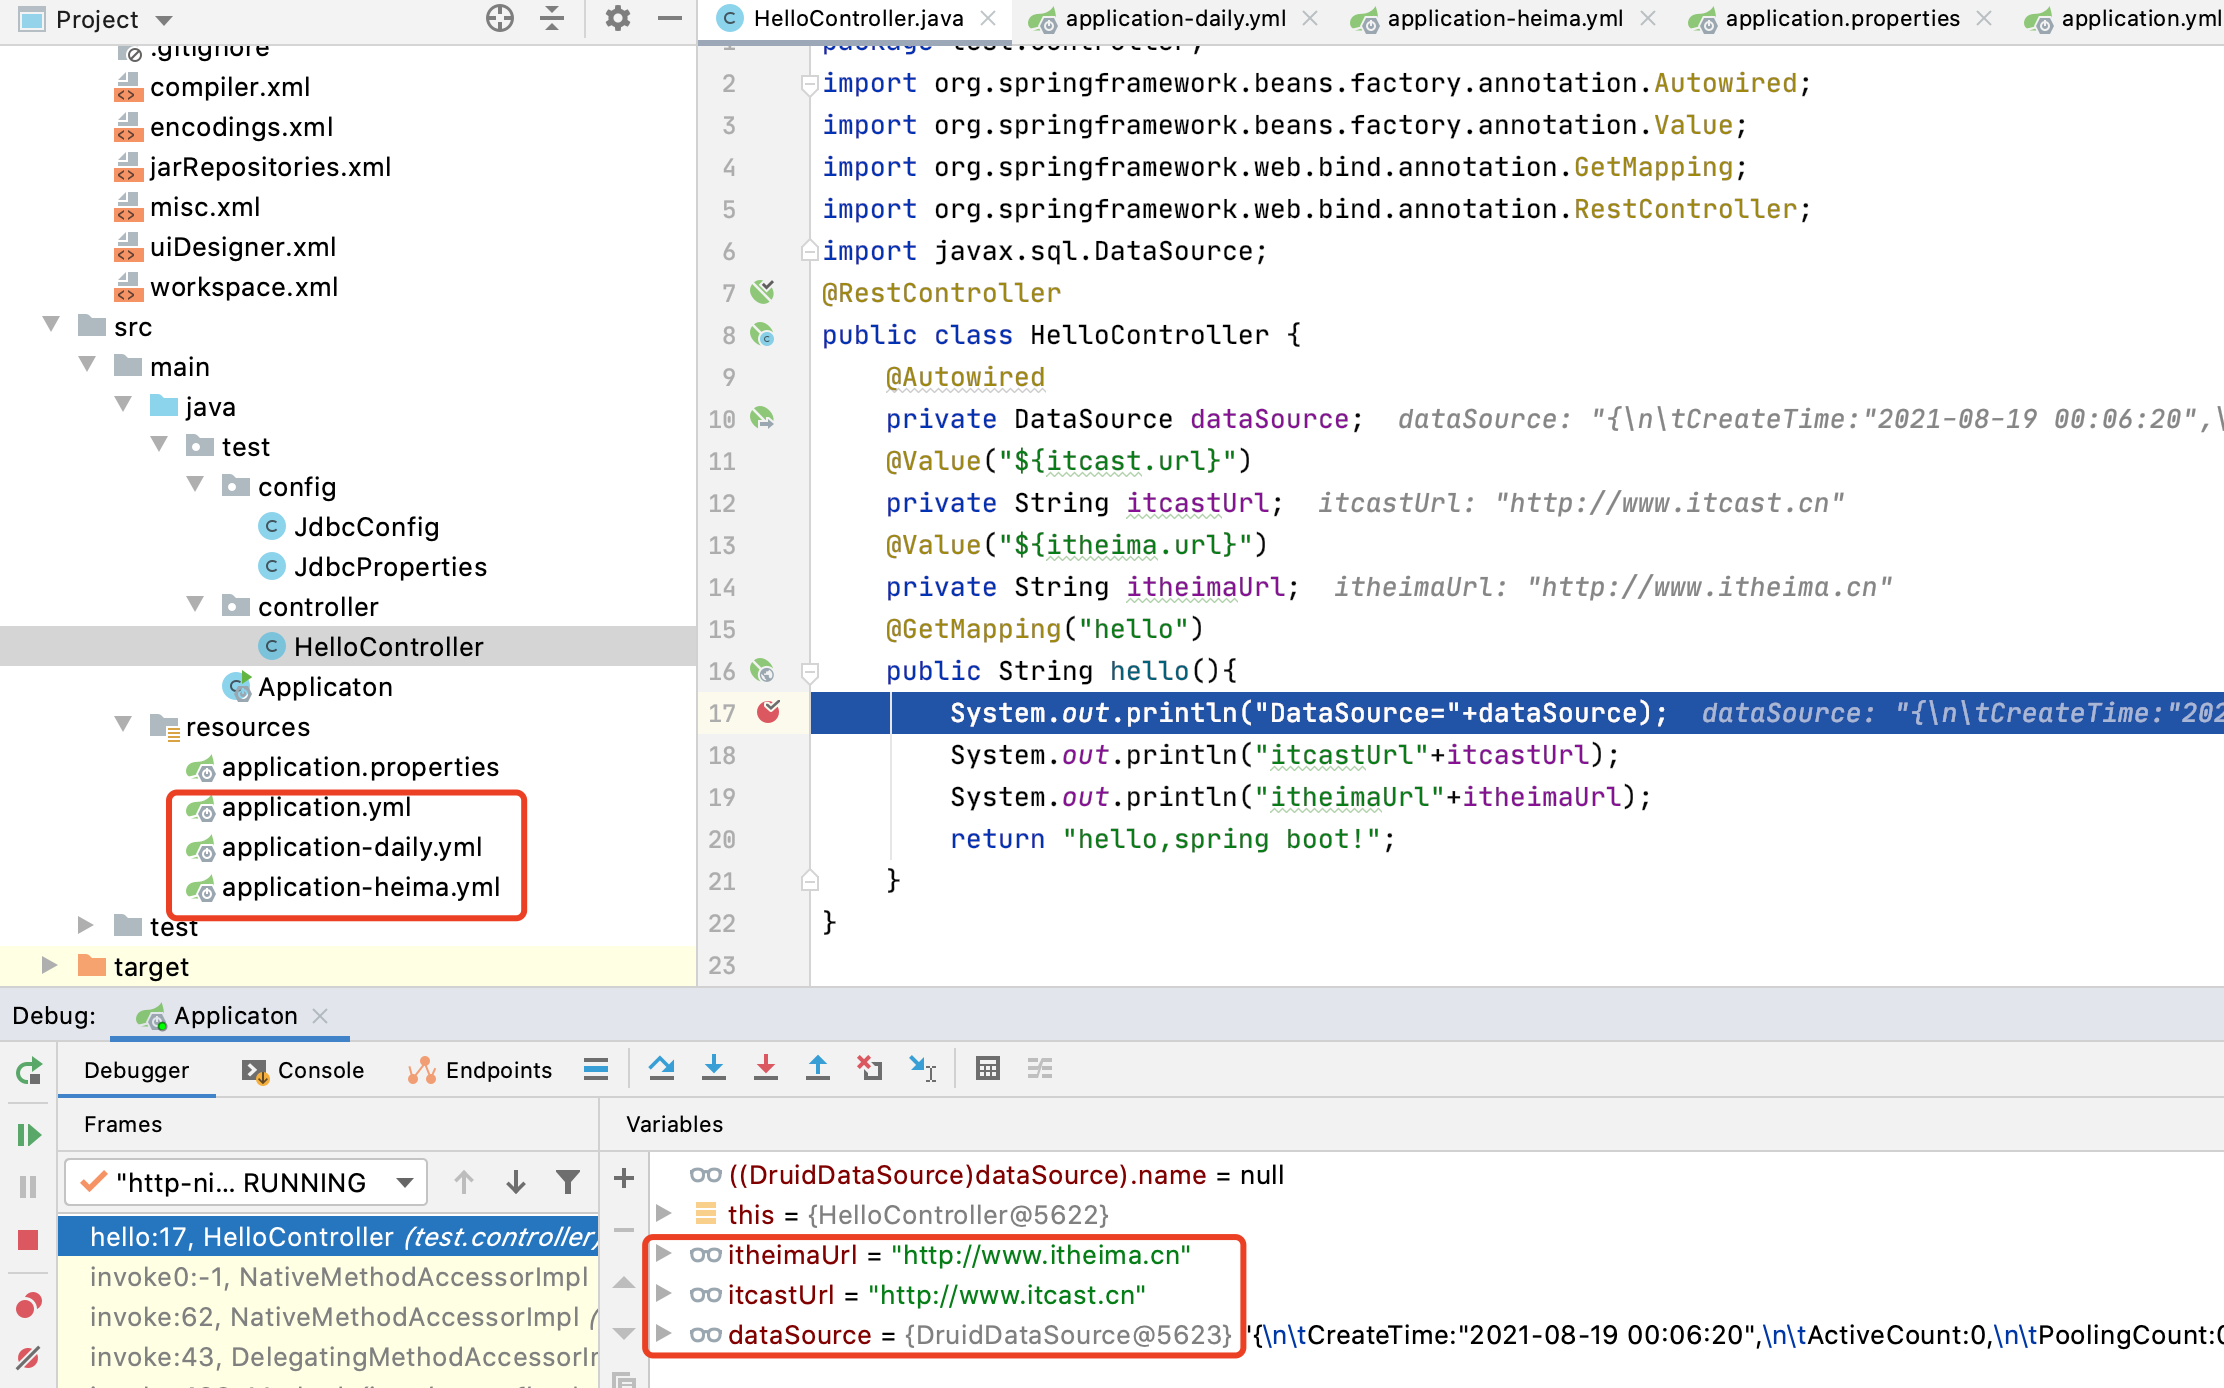Click the Step Into debugger icon
This screenshot has height=1388, width=2224.
(x=714, y=1069)
